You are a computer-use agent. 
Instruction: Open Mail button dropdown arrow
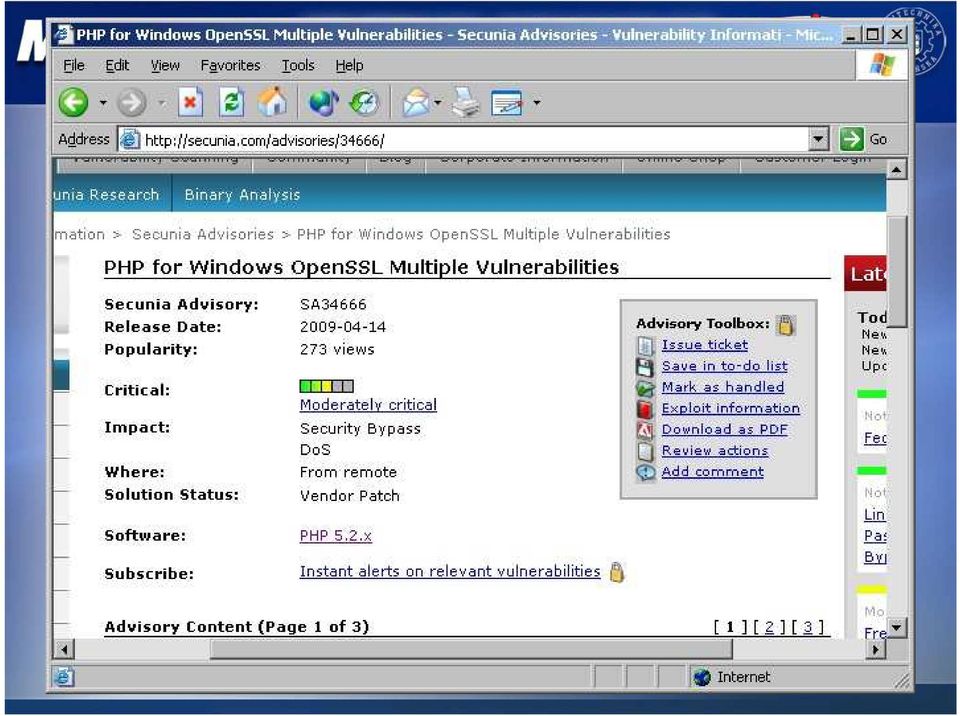coord(438,103)
